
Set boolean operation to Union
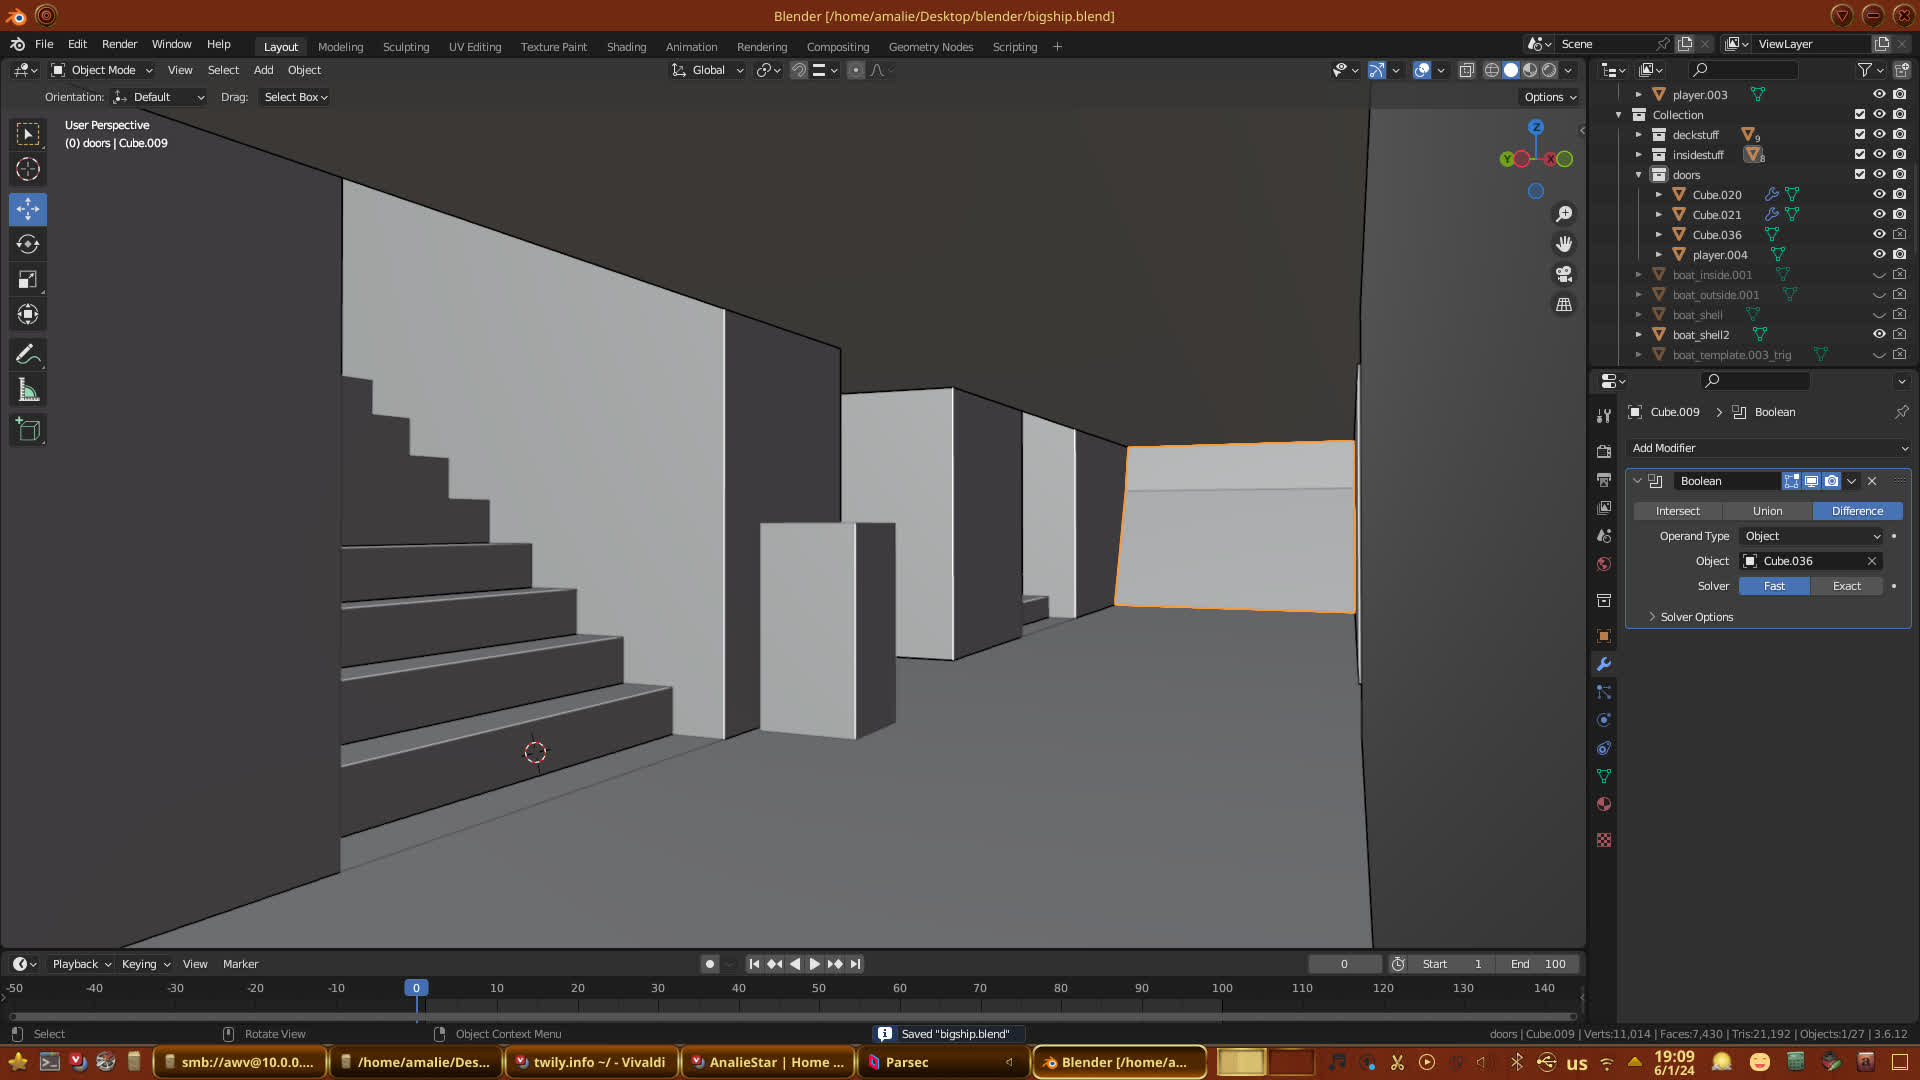pos(1767,511)
